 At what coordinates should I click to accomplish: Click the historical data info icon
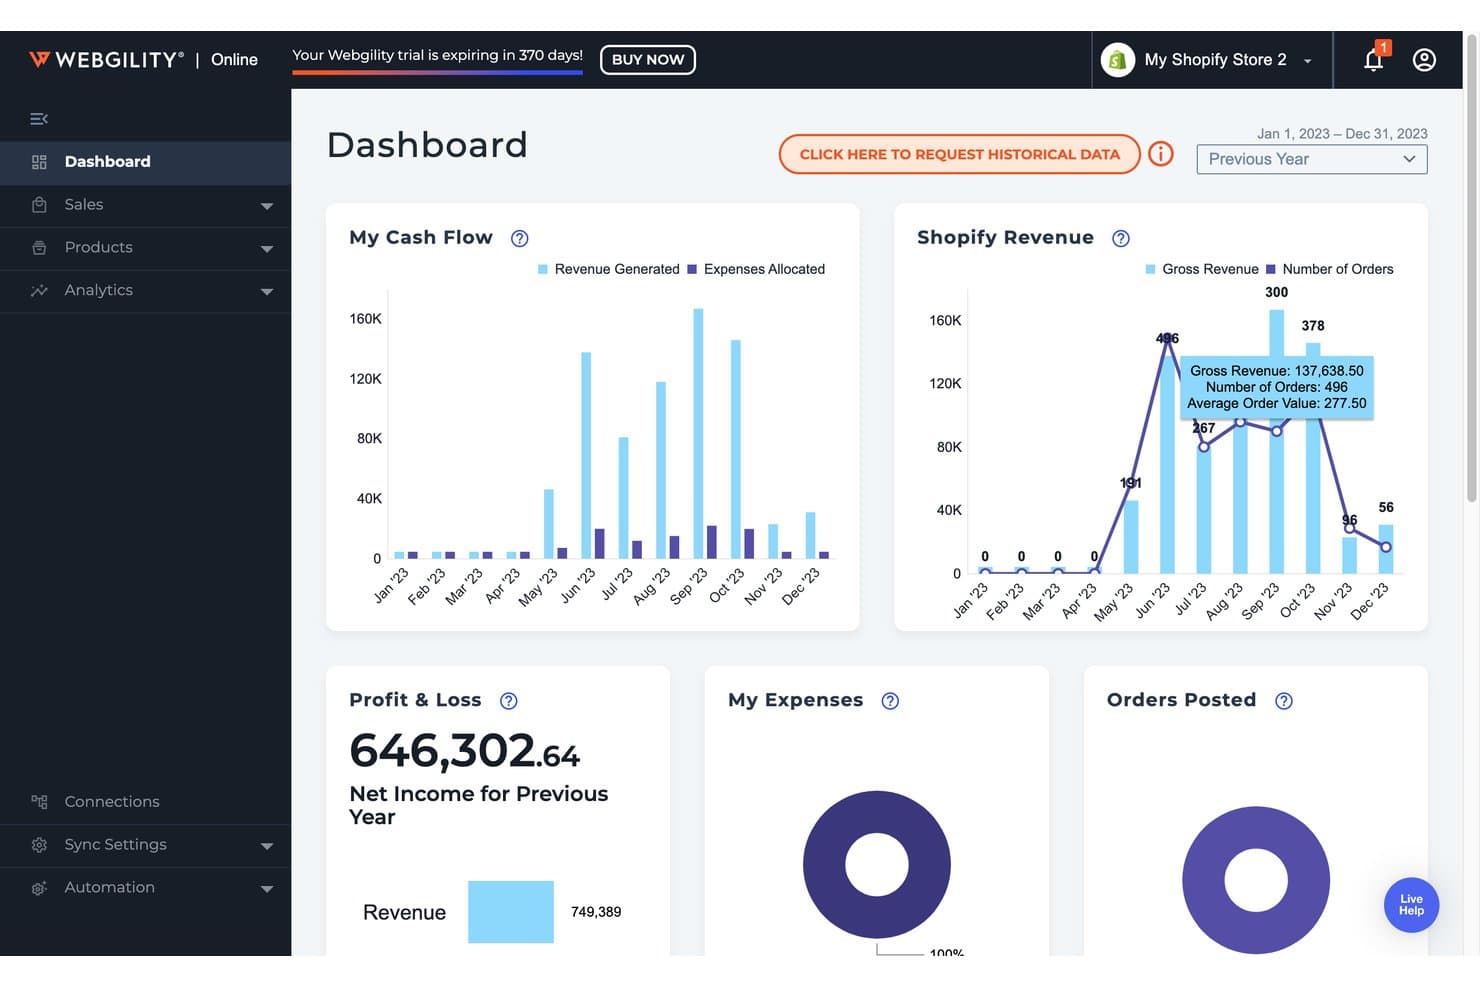point(1161,154)
